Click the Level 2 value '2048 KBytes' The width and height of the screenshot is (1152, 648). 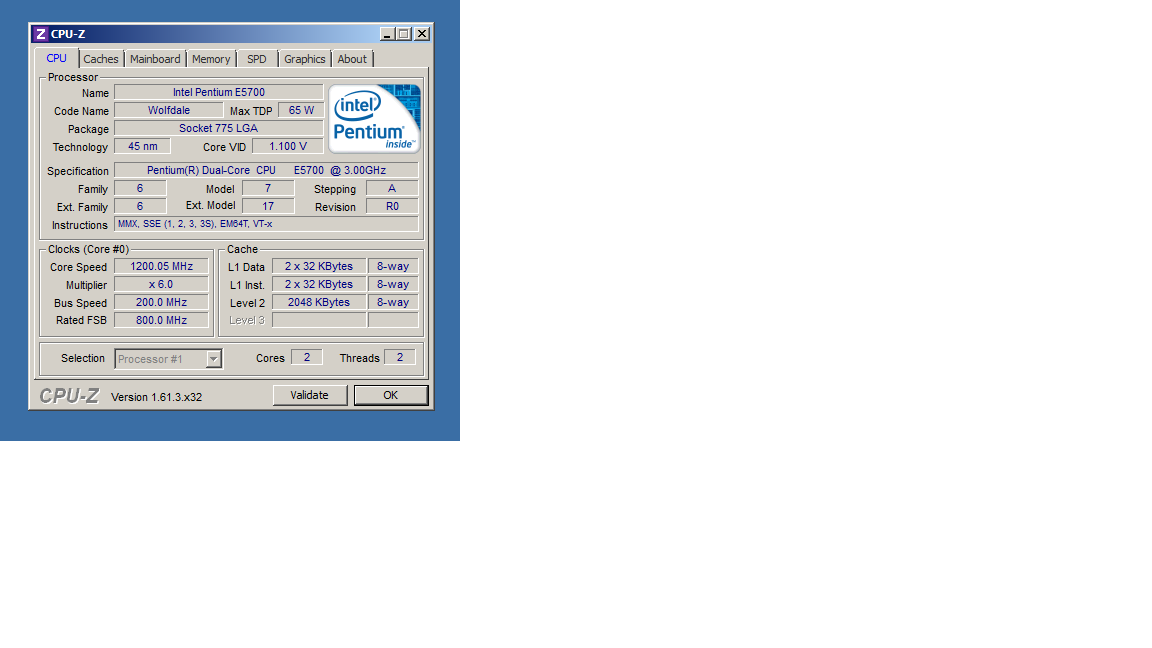point(319,302)
